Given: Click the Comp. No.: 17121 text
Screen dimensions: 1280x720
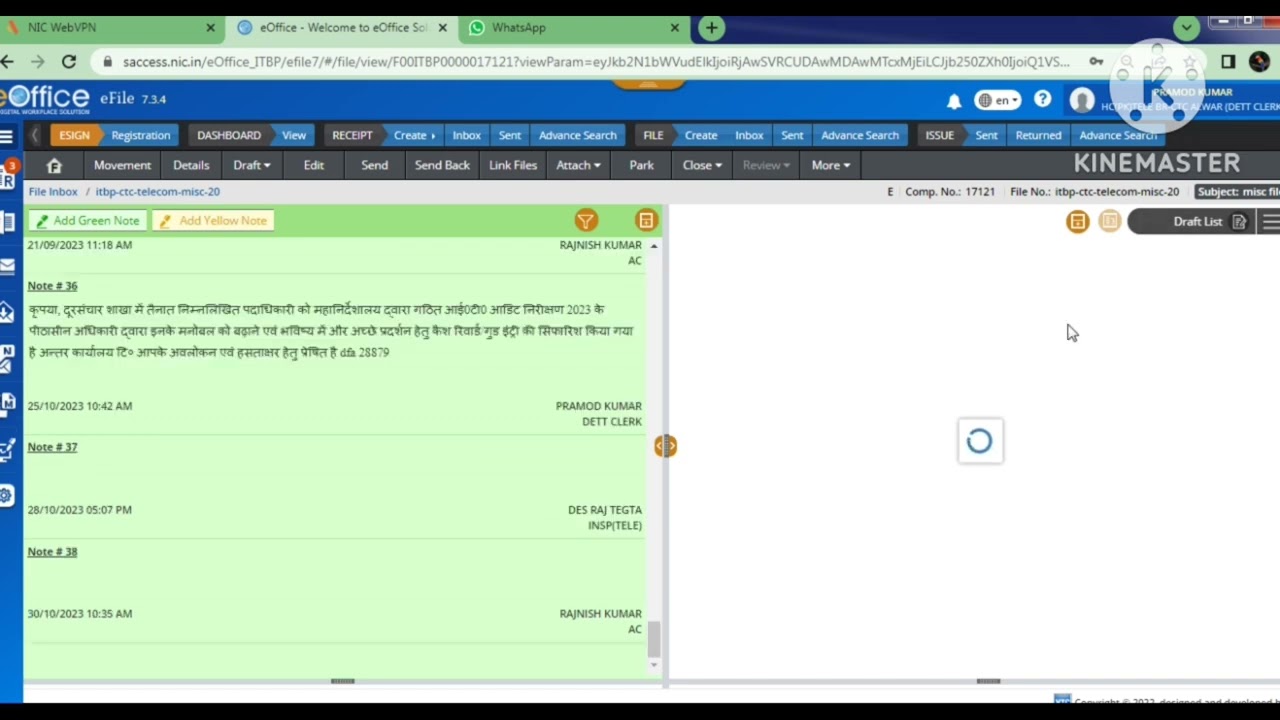Looking at the screenshot, I should (x=949, y=192).
